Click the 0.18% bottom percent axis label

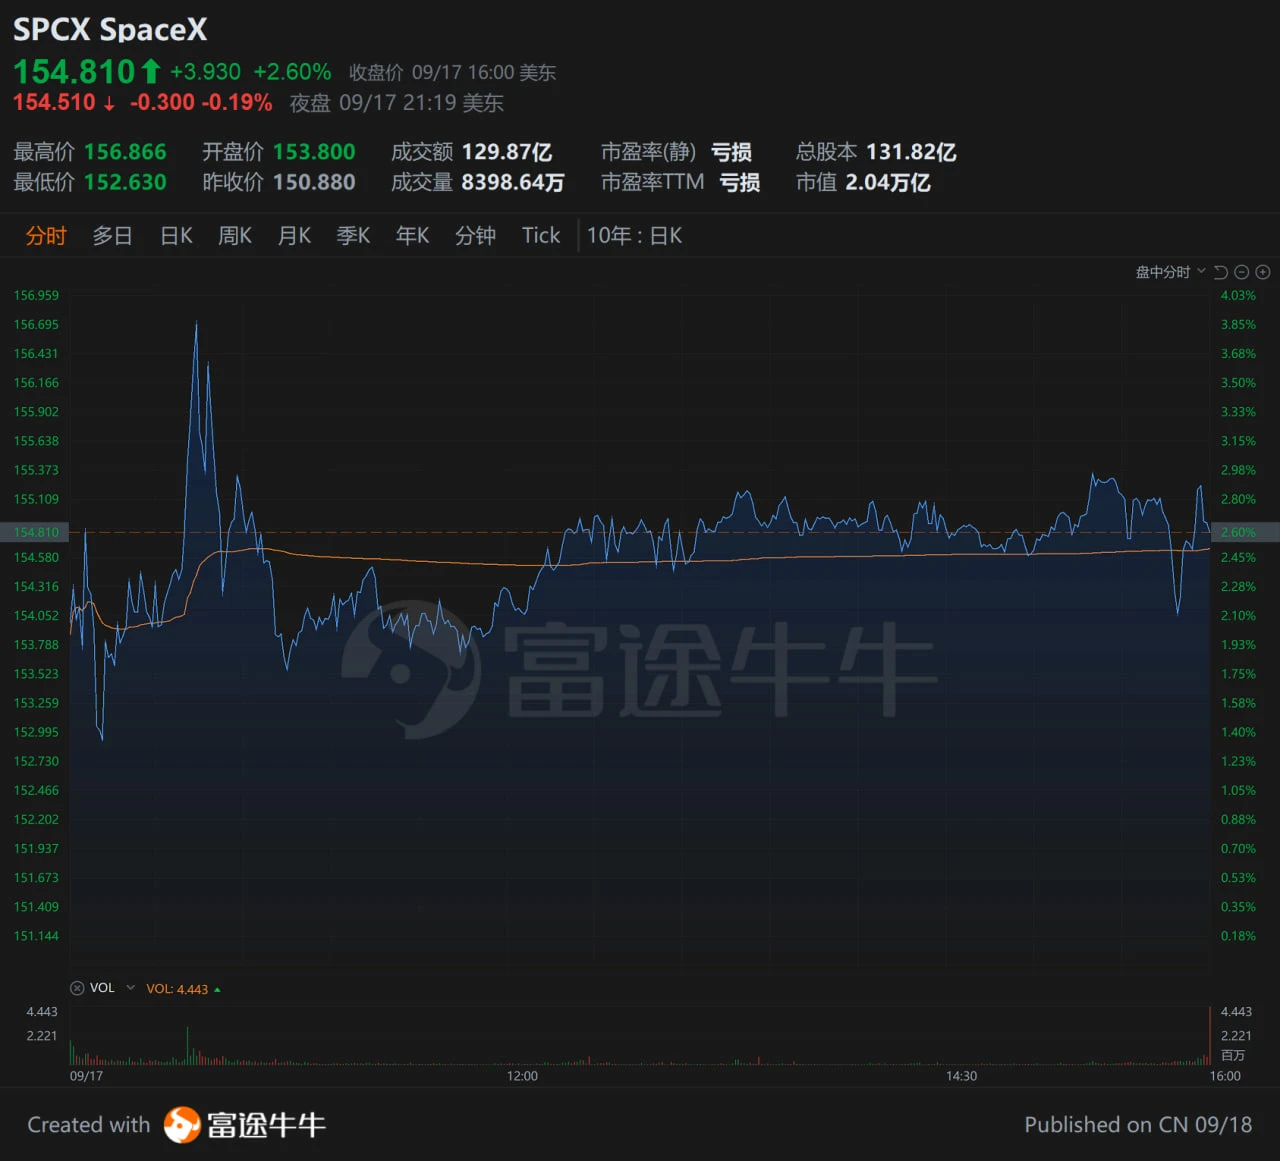click(x=1238, y=936)
